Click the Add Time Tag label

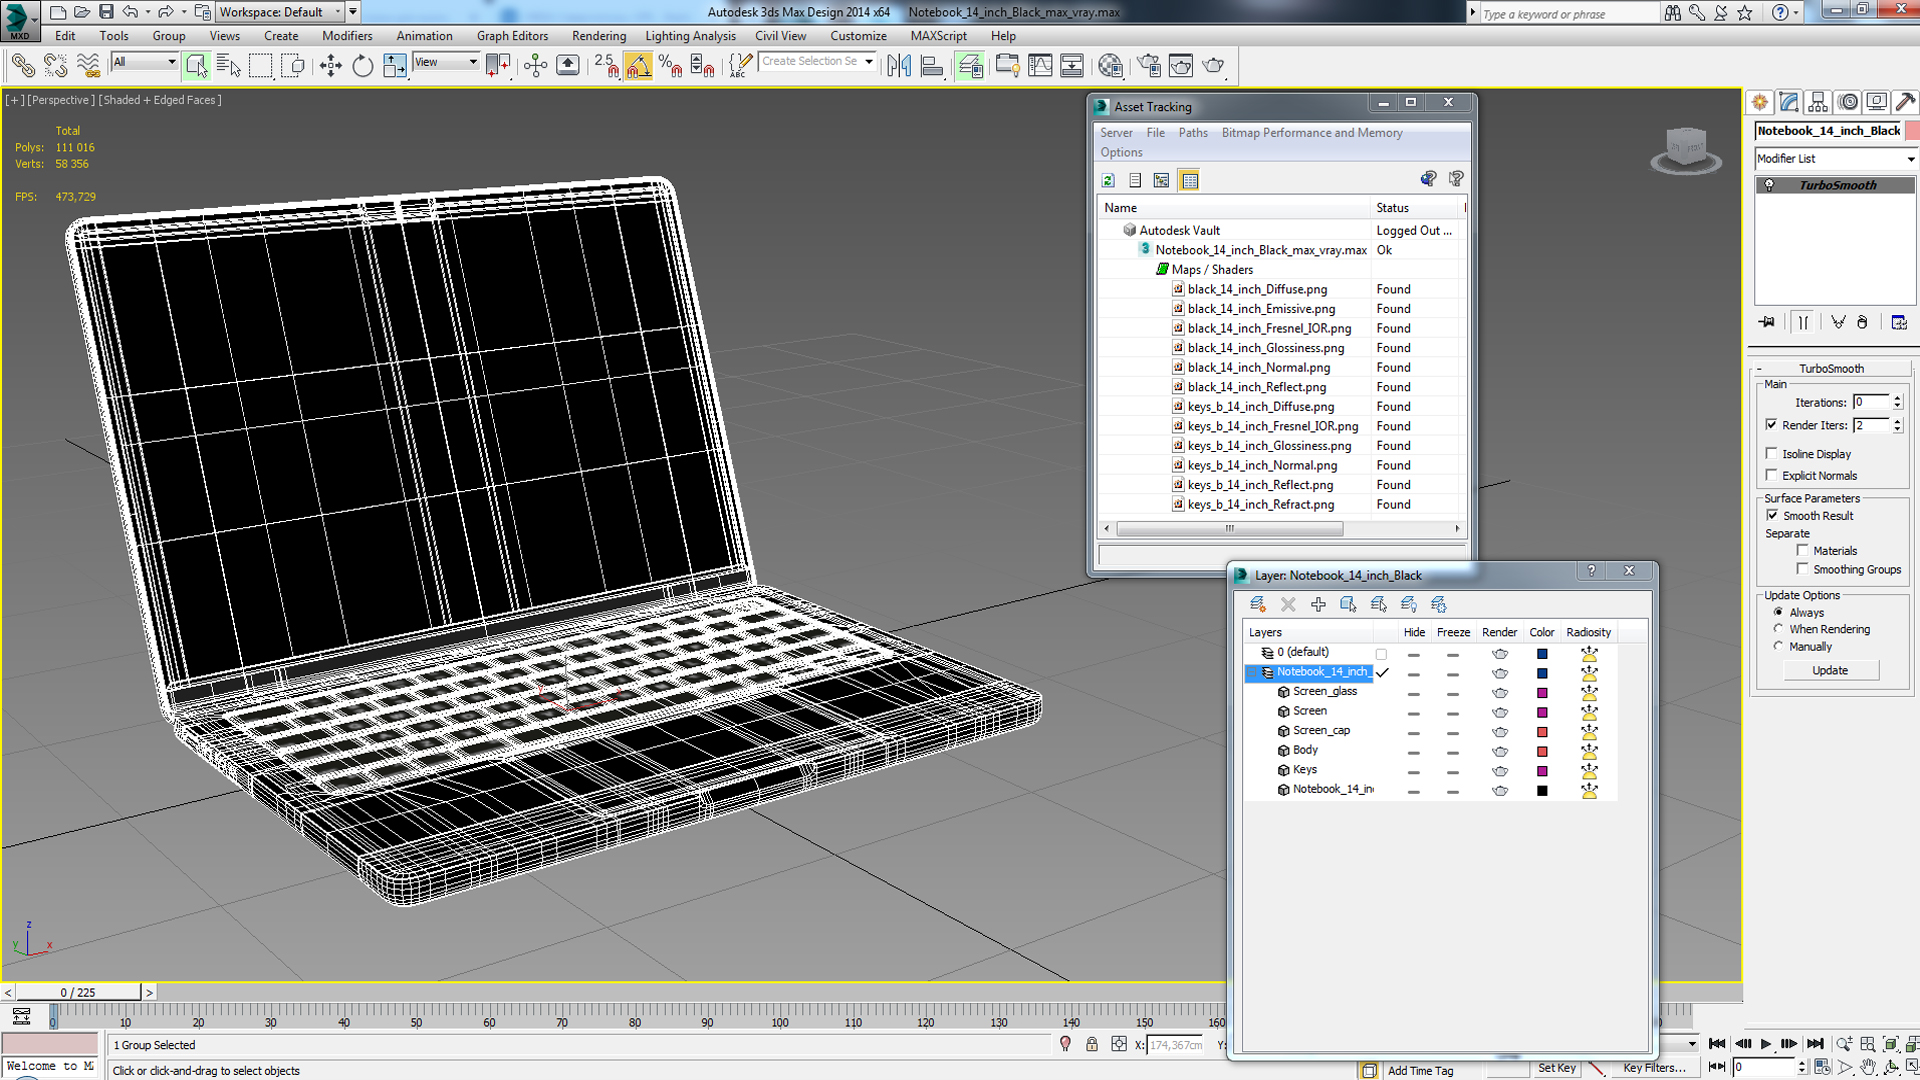coord(1421,1070)
